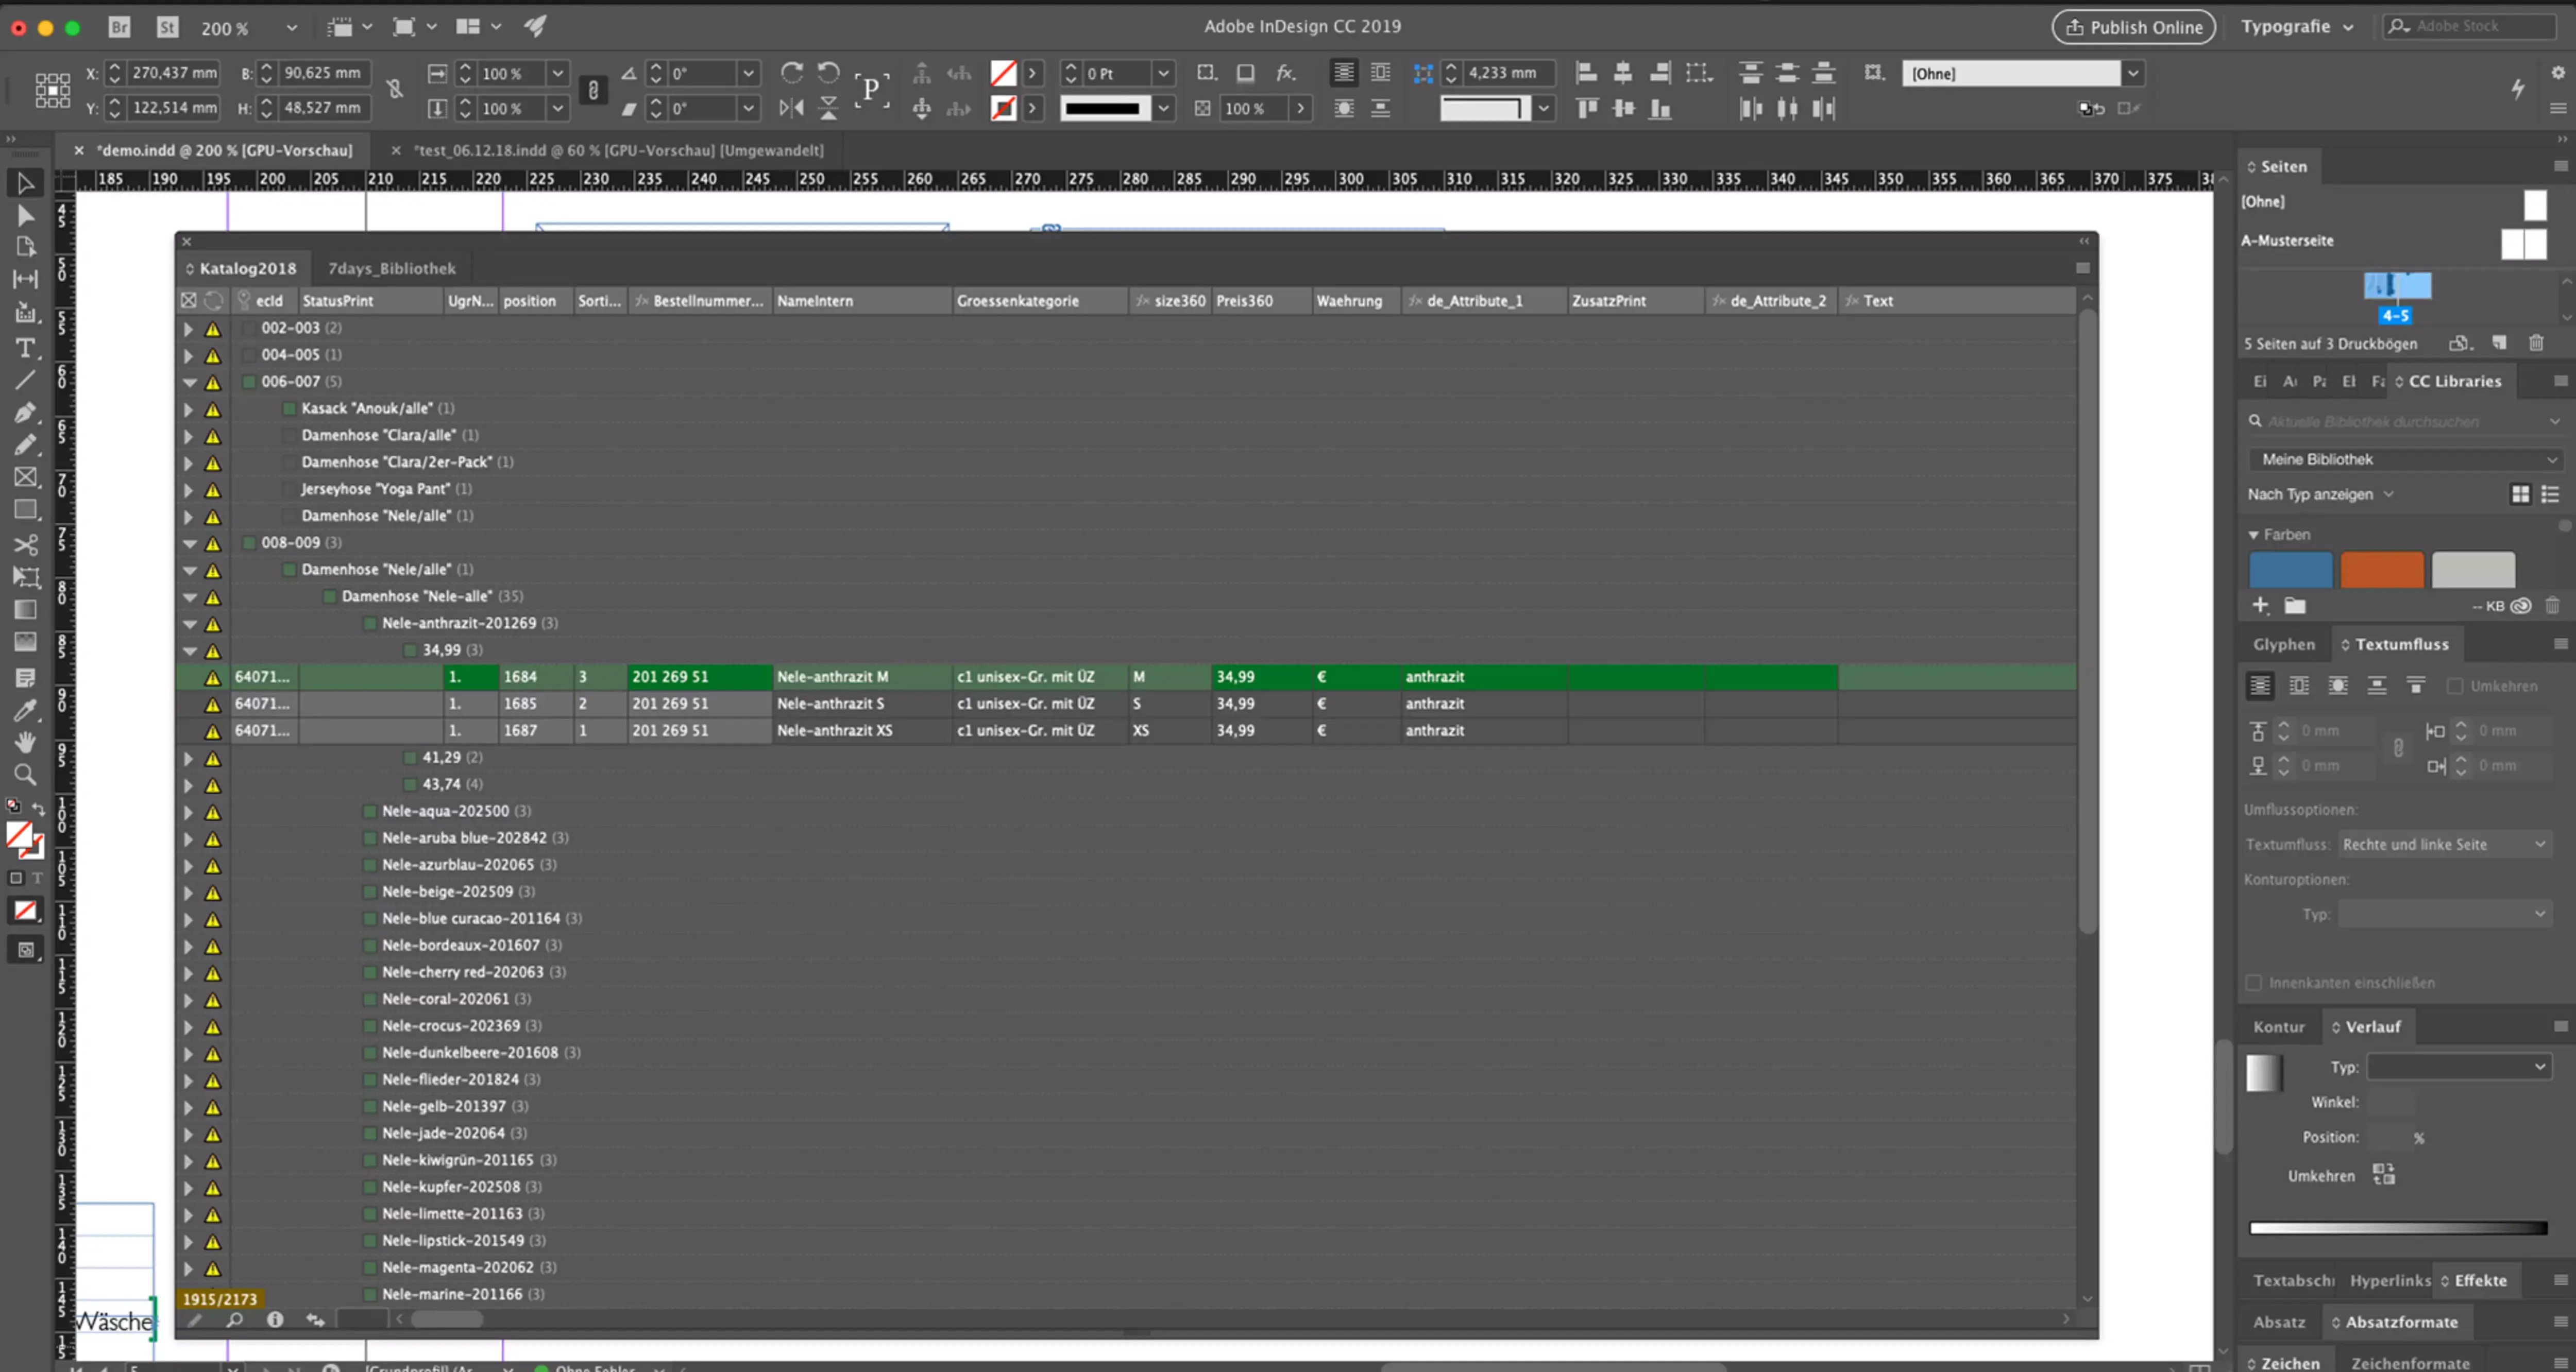
Task: Select the Type tool in toolbox
Action: click(x=25, y=348)
